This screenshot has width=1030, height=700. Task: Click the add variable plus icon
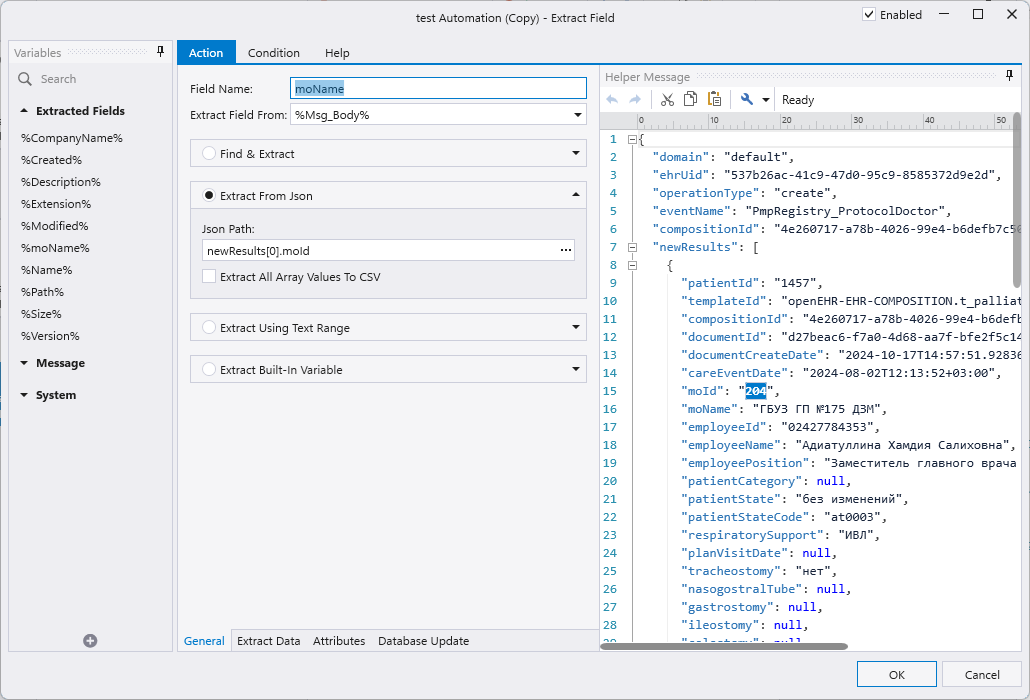tap(90, 641)
